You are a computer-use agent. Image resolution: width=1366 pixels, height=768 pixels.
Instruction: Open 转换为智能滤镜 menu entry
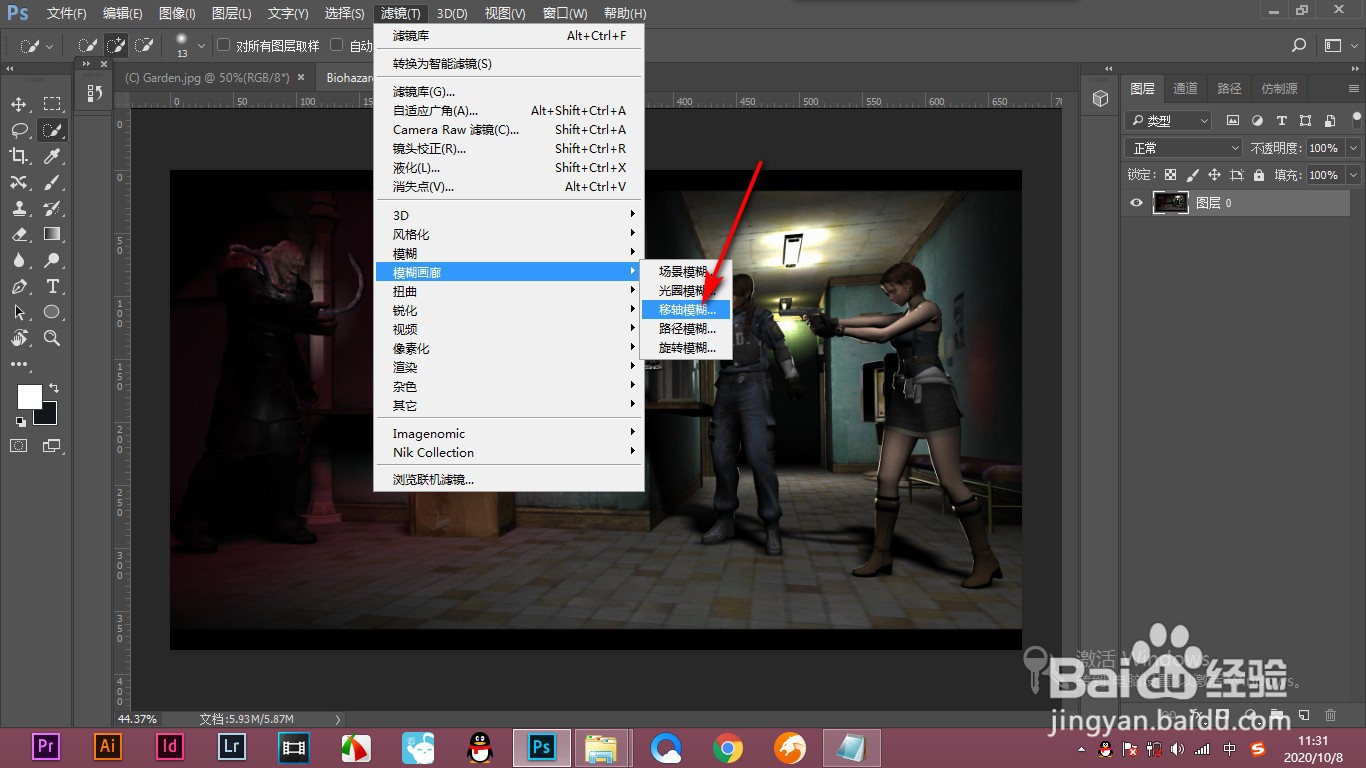click(508, 64)
